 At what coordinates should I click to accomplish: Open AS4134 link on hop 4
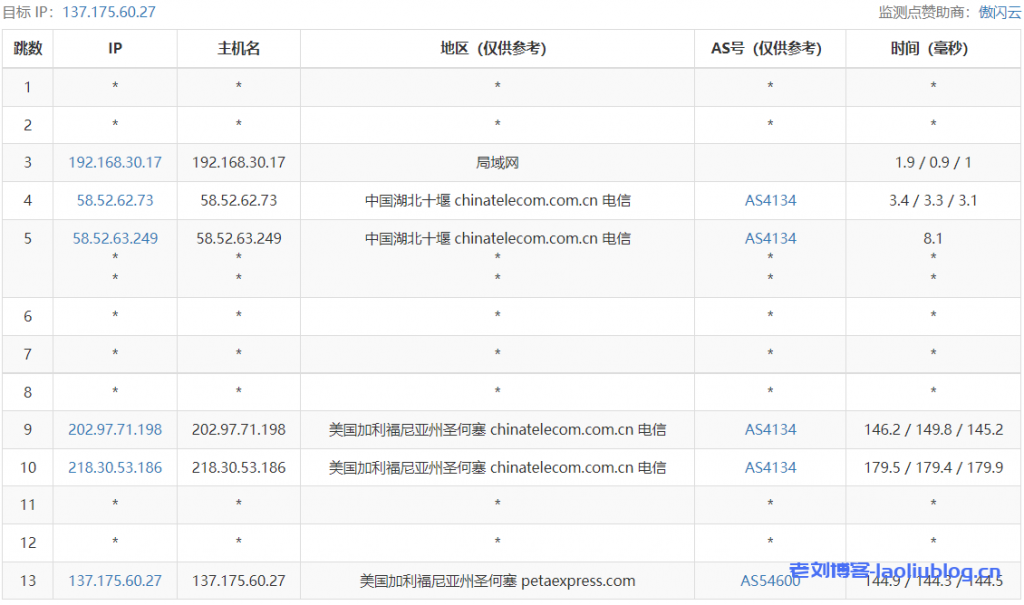(x=770, y=200)
